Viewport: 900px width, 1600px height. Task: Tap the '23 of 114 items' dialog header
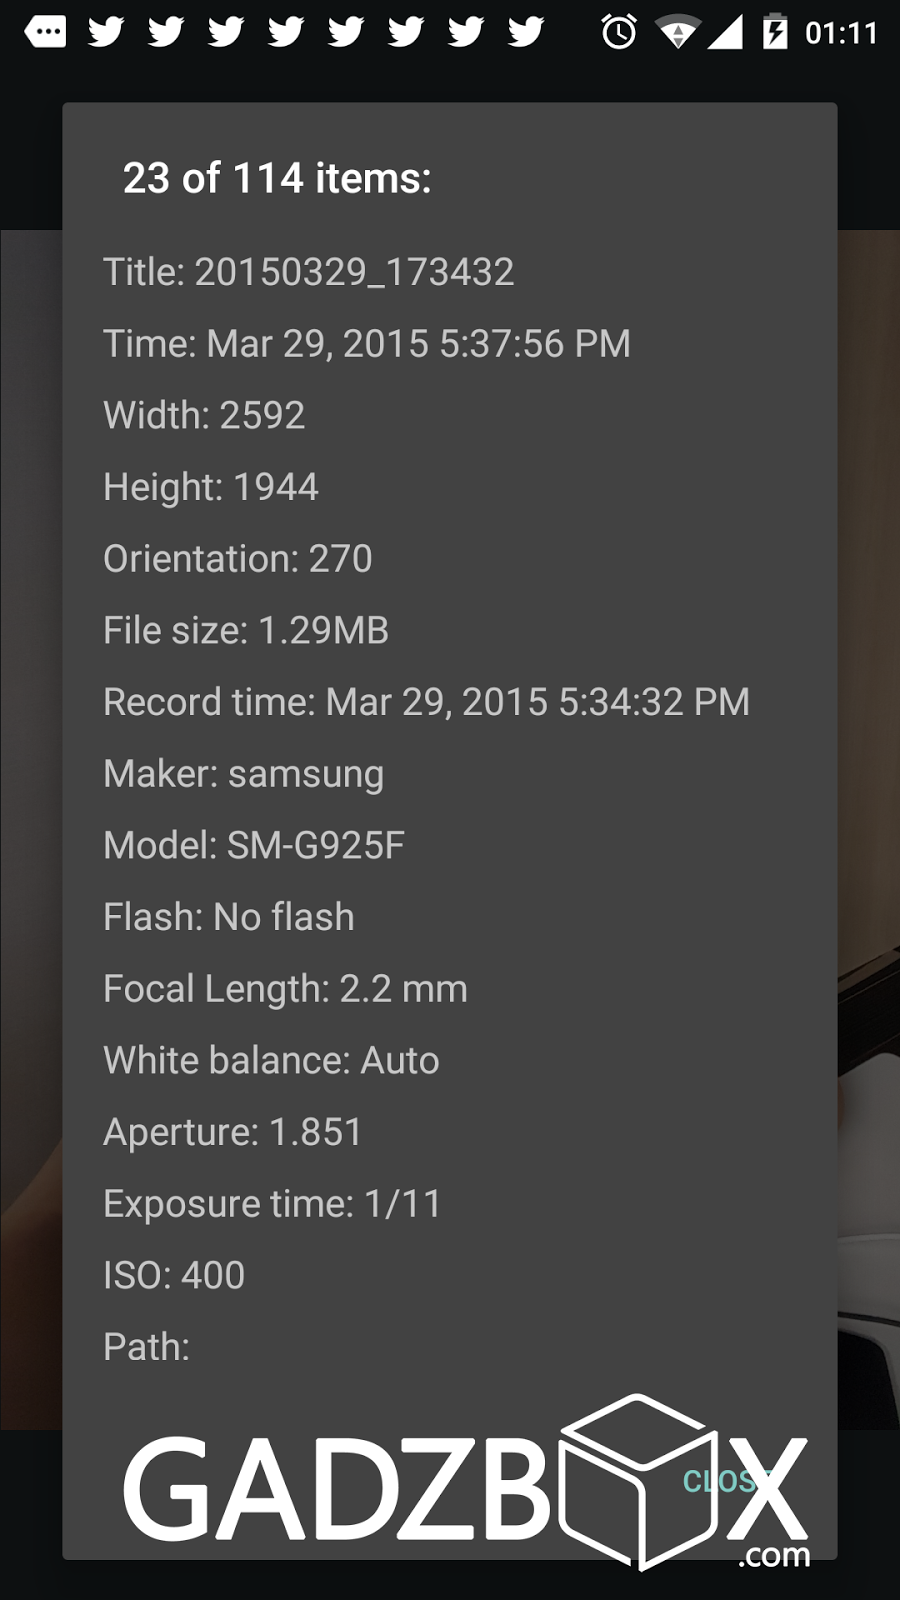coord(277,178)
